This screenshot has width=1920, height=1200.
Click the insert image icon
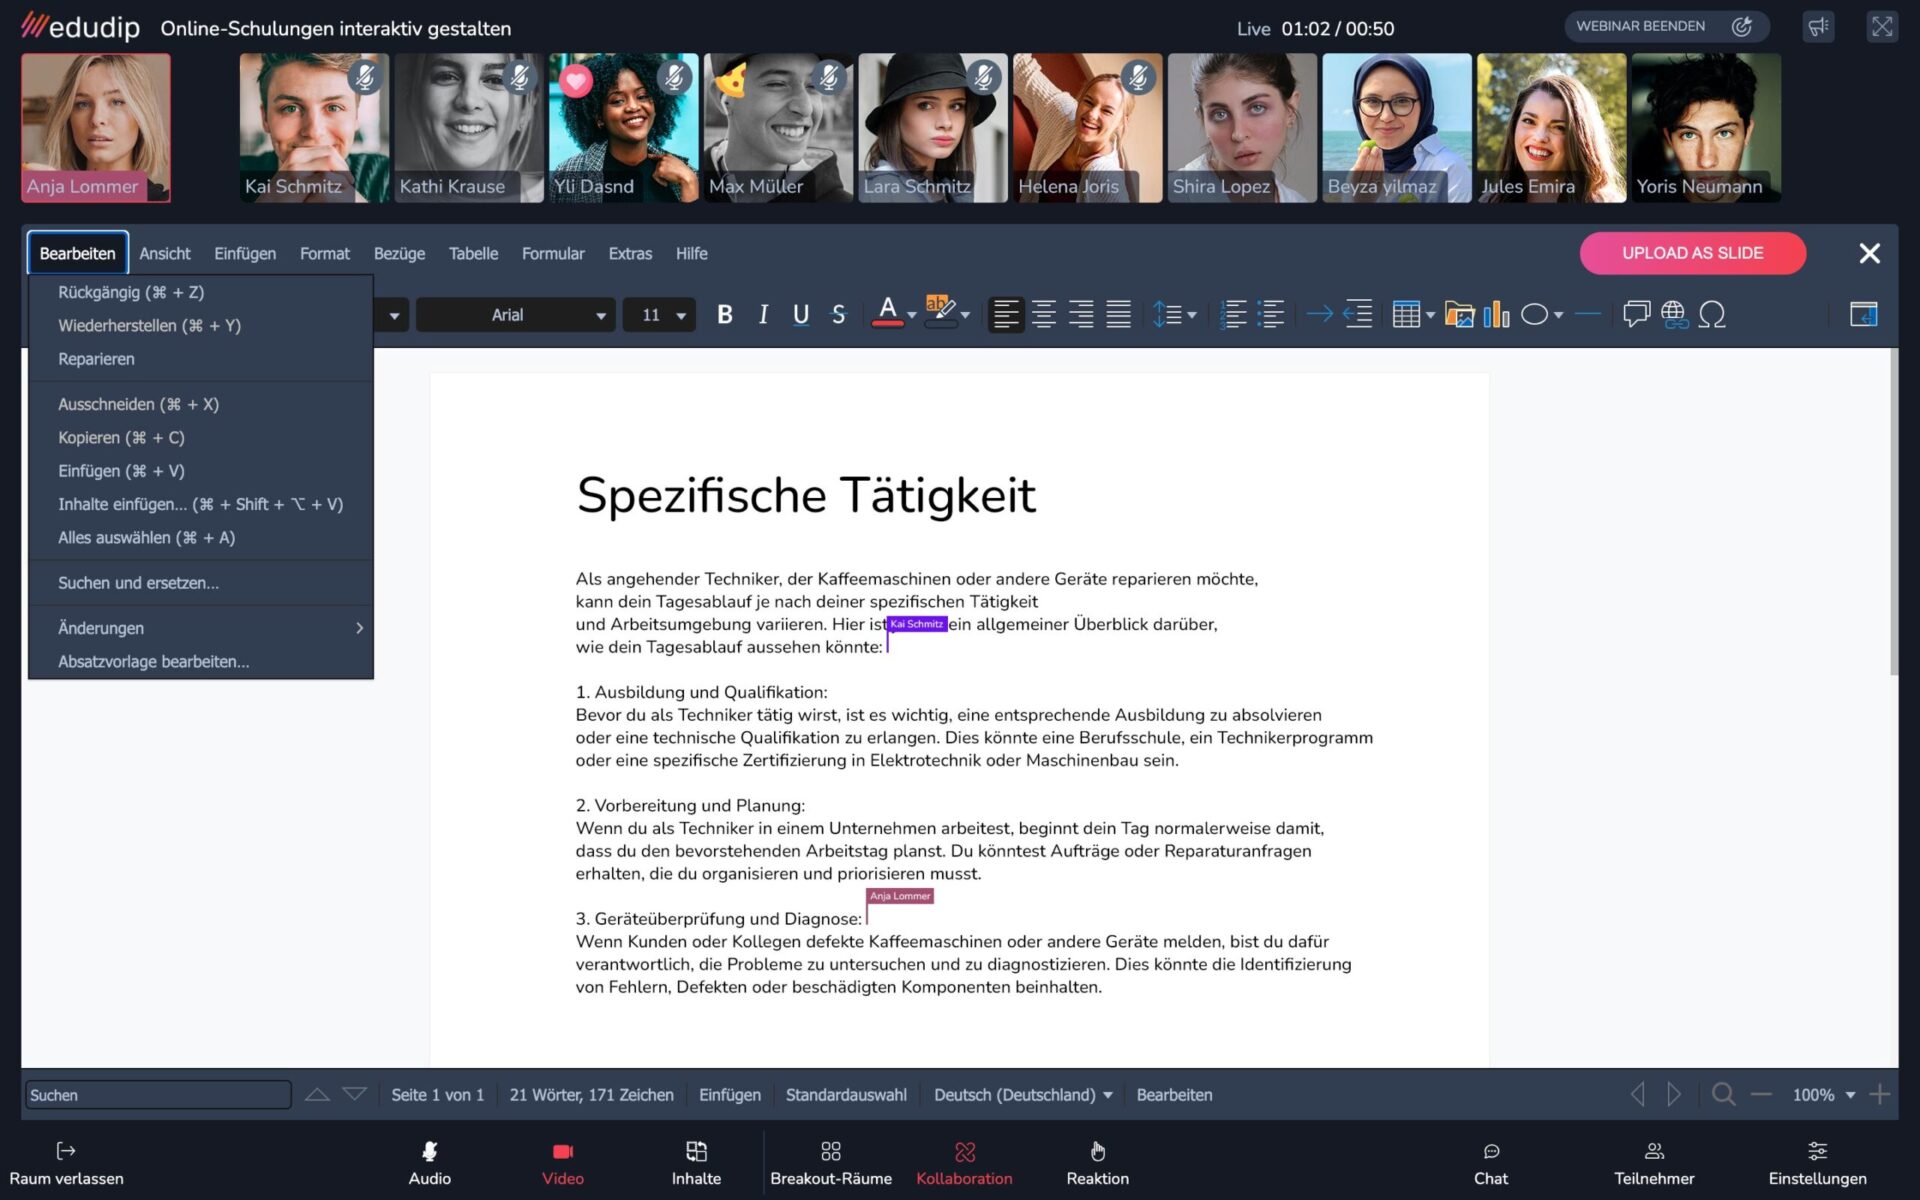(x=1459, y=315)
